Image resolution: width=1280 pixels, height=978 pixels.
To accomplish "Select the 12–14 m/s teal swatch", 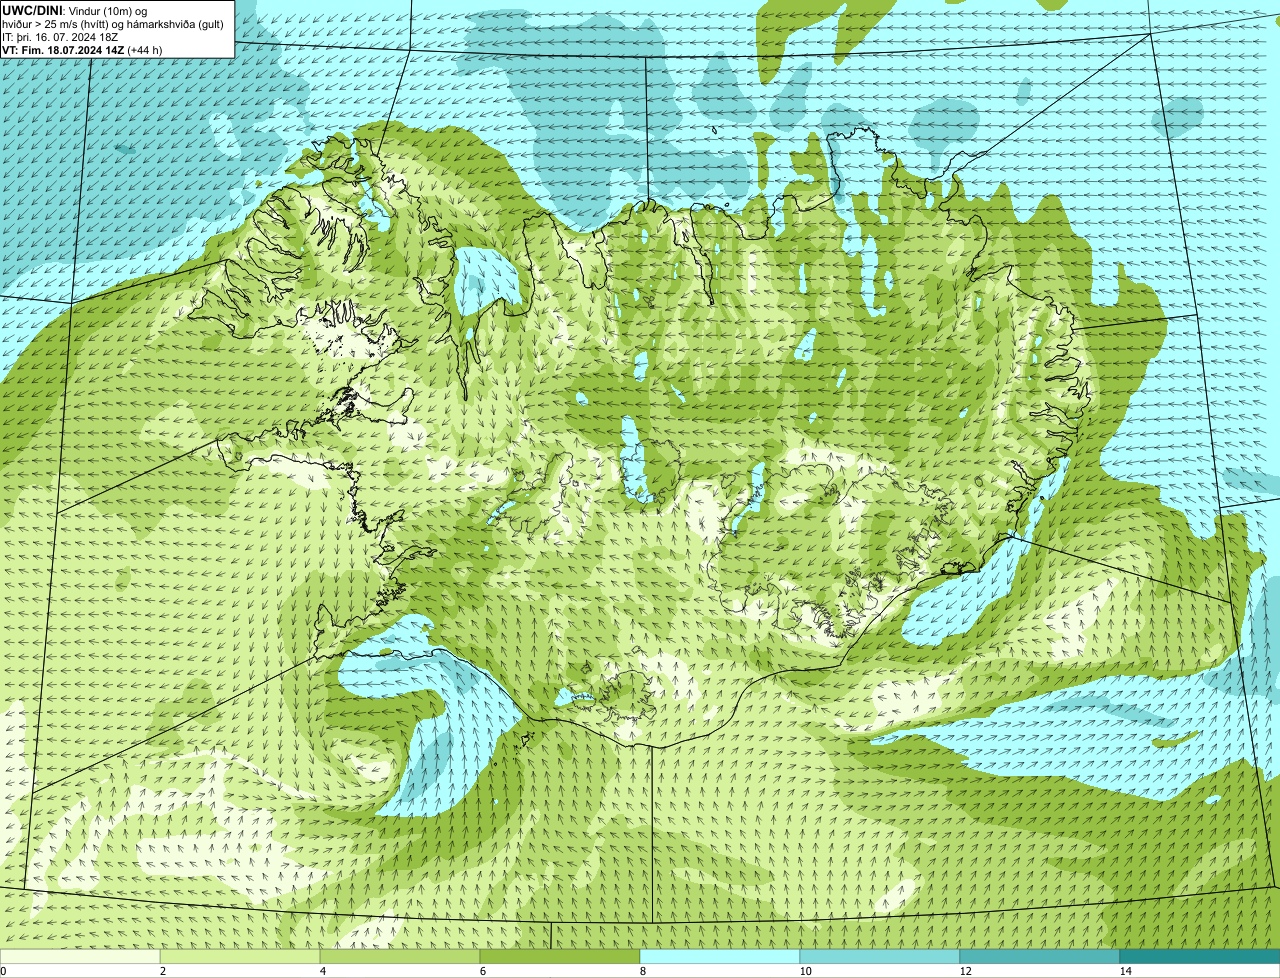I will [1040, 956].
